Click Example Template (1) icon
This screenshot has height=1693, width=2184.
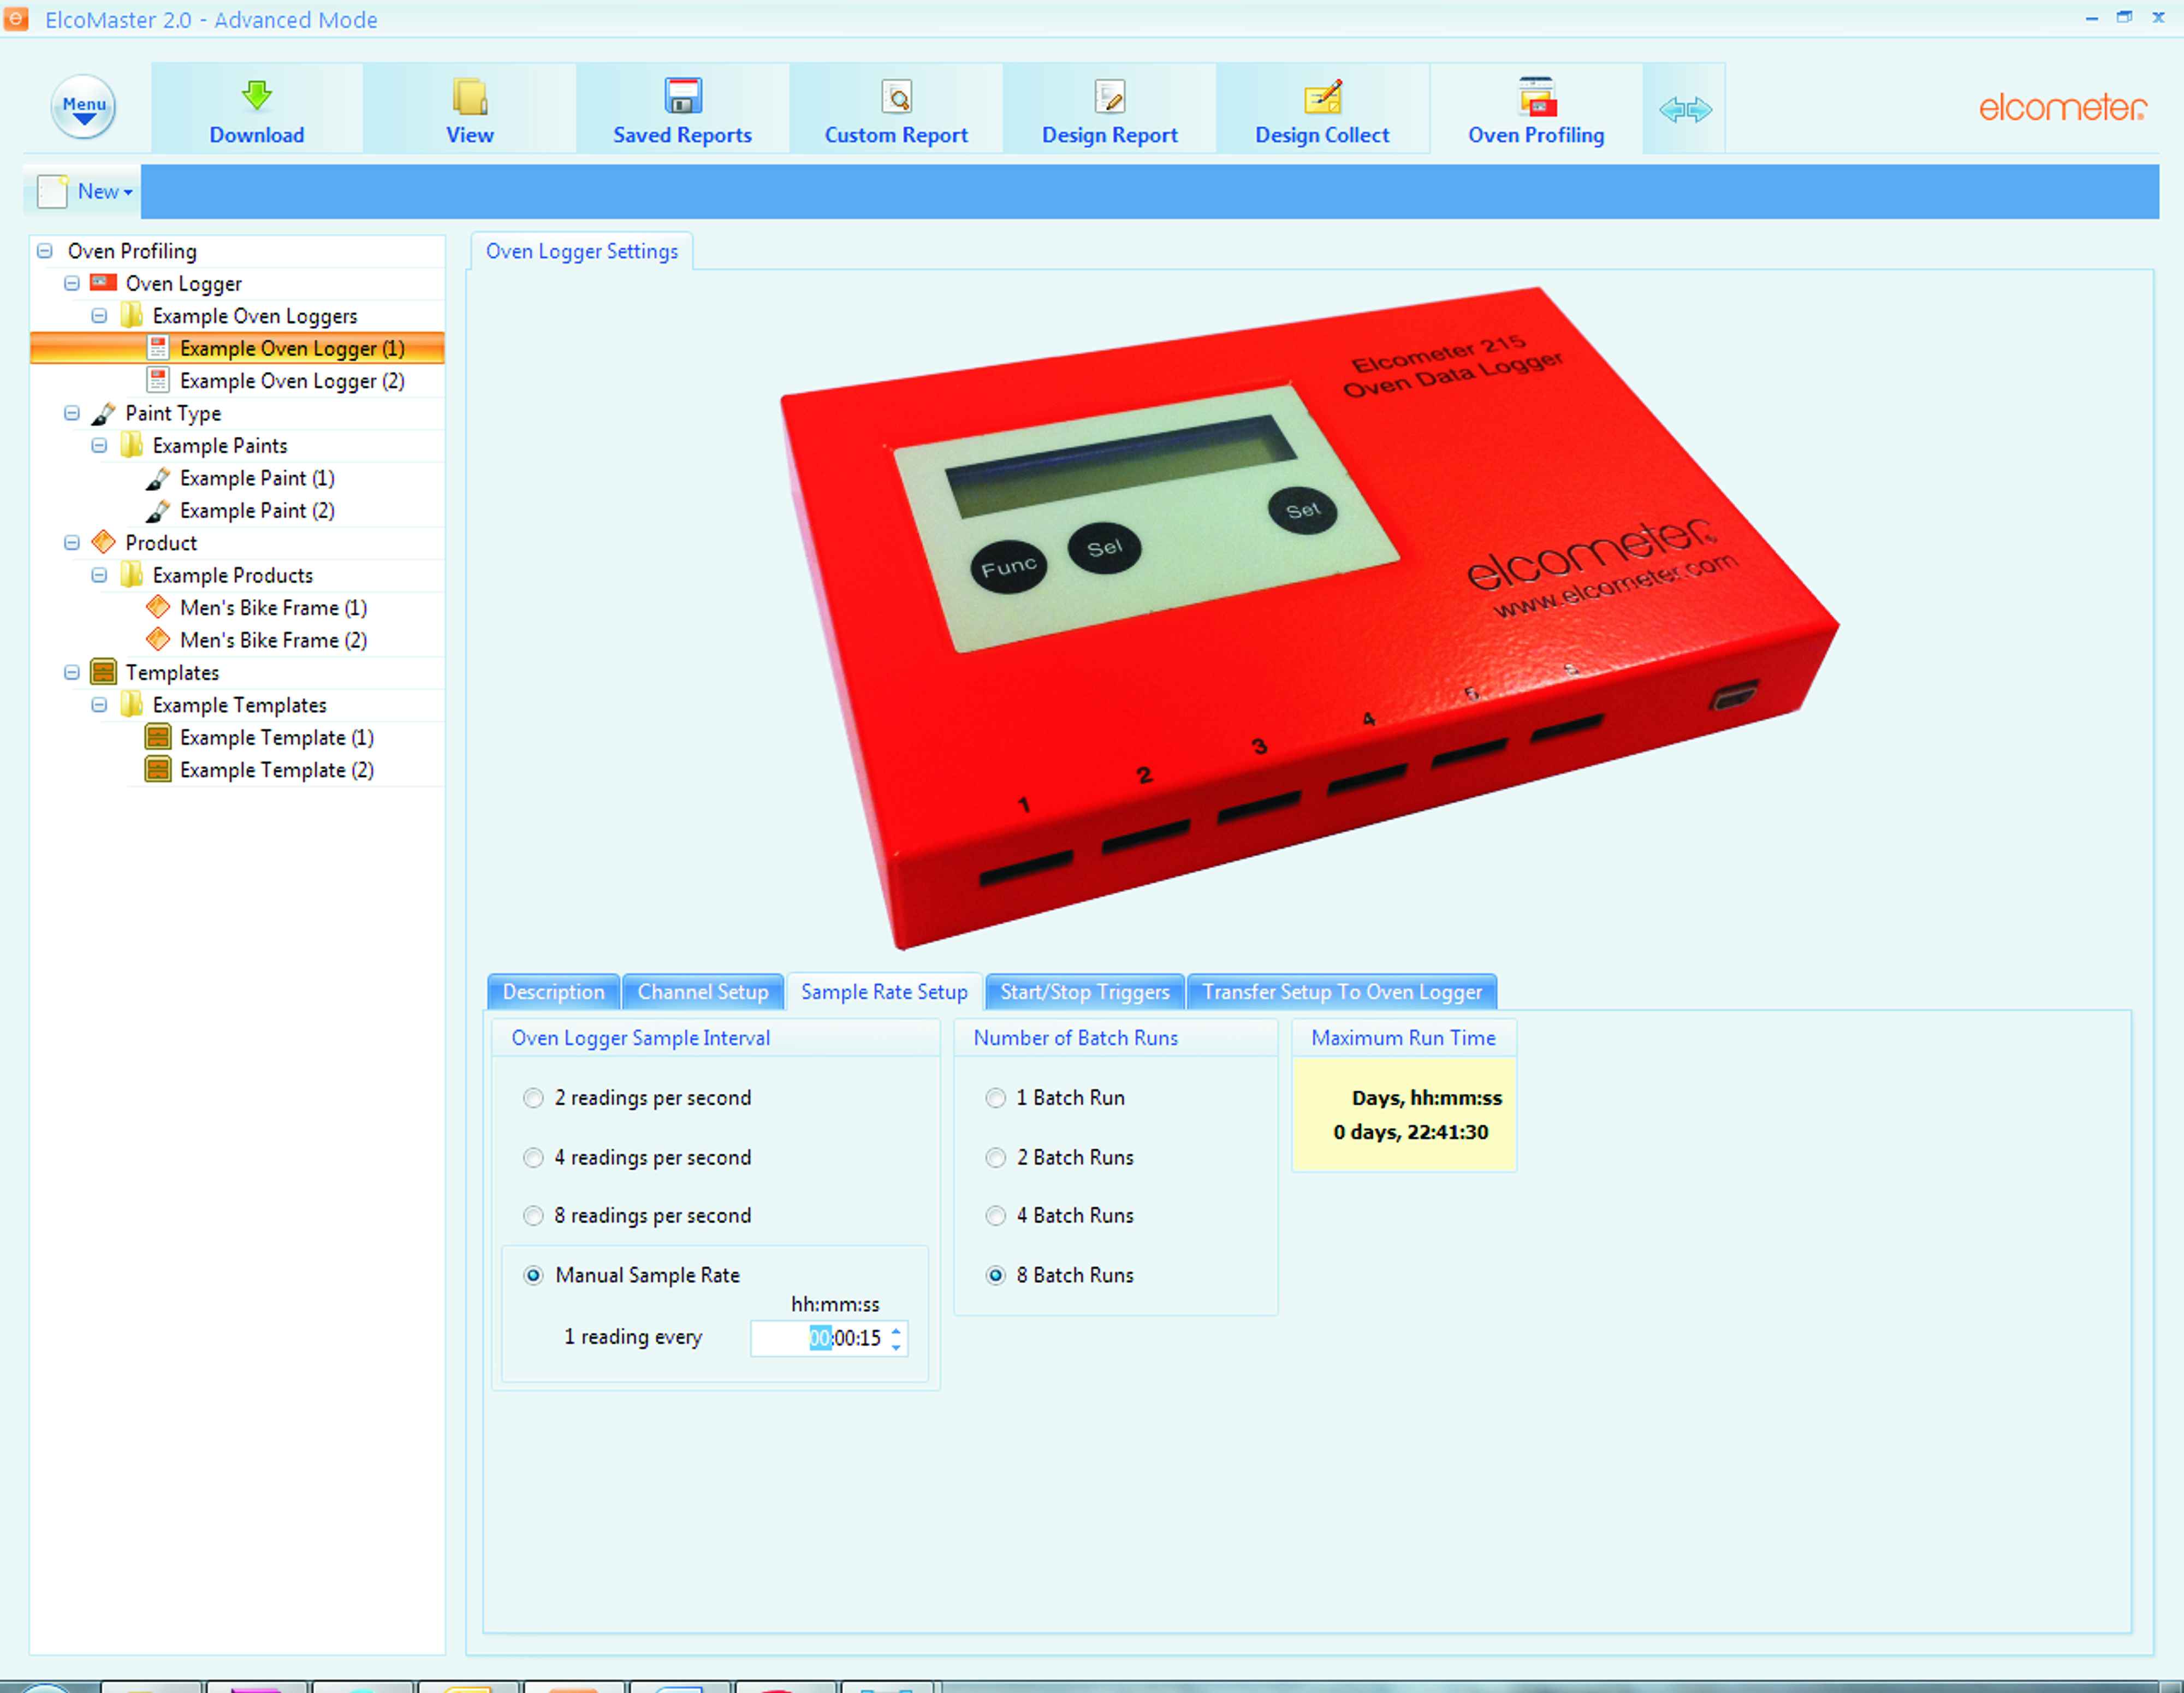(158, 737)
